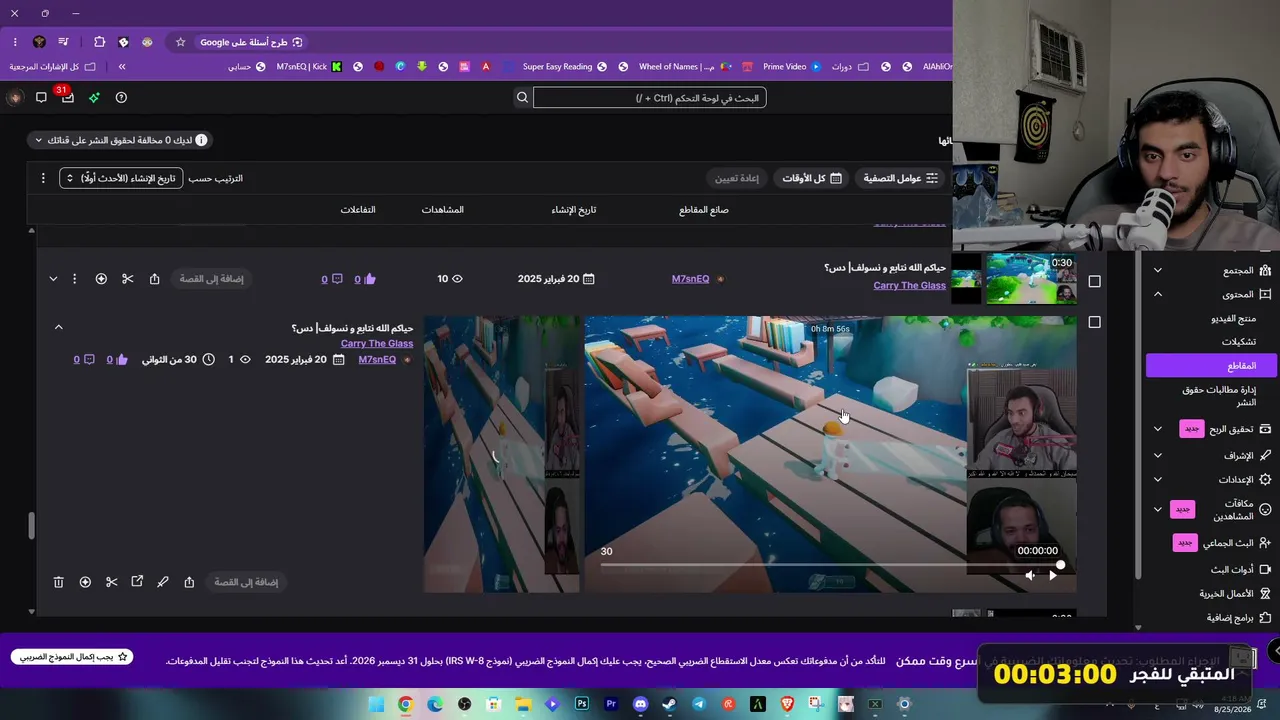
Task: Open the three-dot menu in the 10-views clip row
Action: (74, 279)
